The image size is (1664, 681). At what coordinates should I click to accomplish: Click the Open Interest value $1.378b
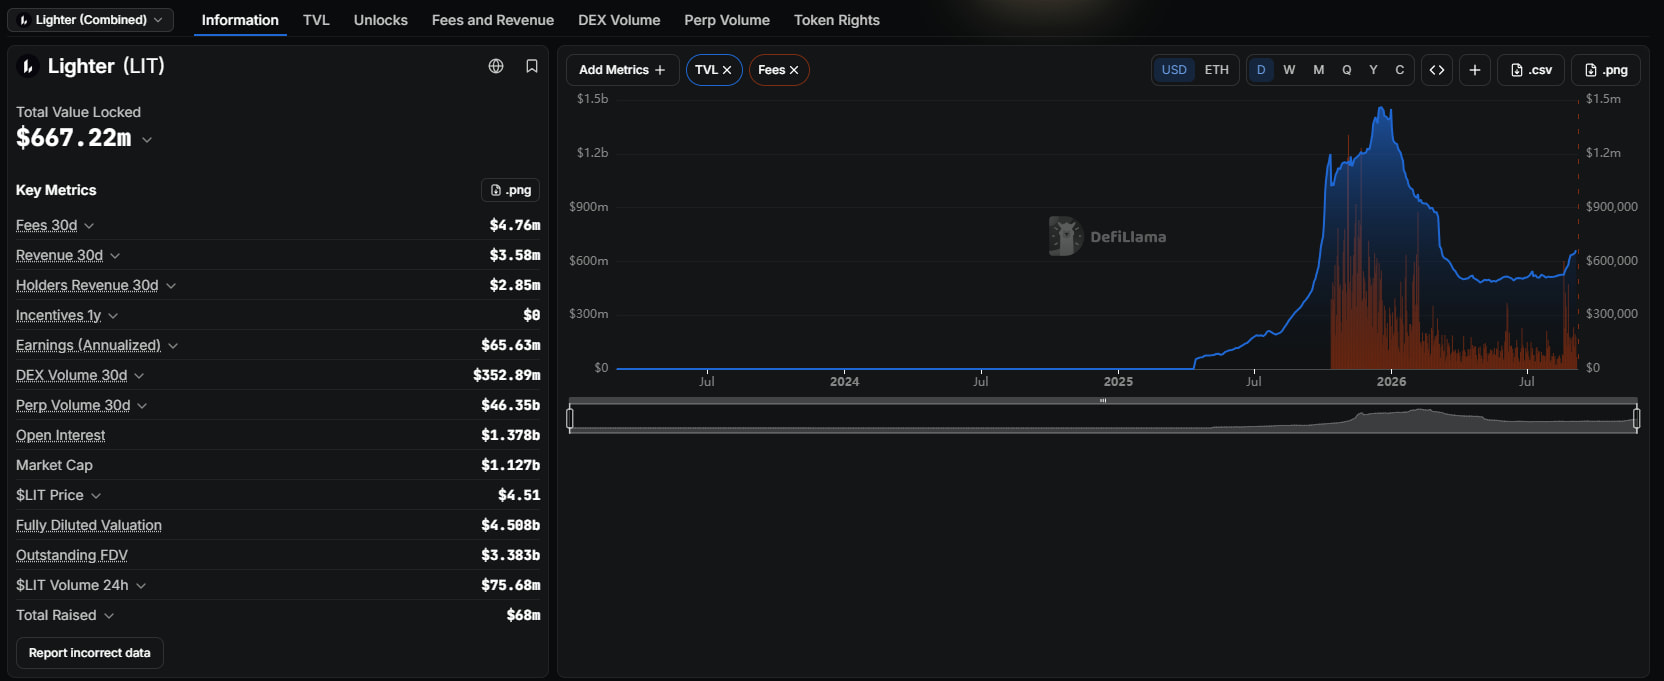511,435
